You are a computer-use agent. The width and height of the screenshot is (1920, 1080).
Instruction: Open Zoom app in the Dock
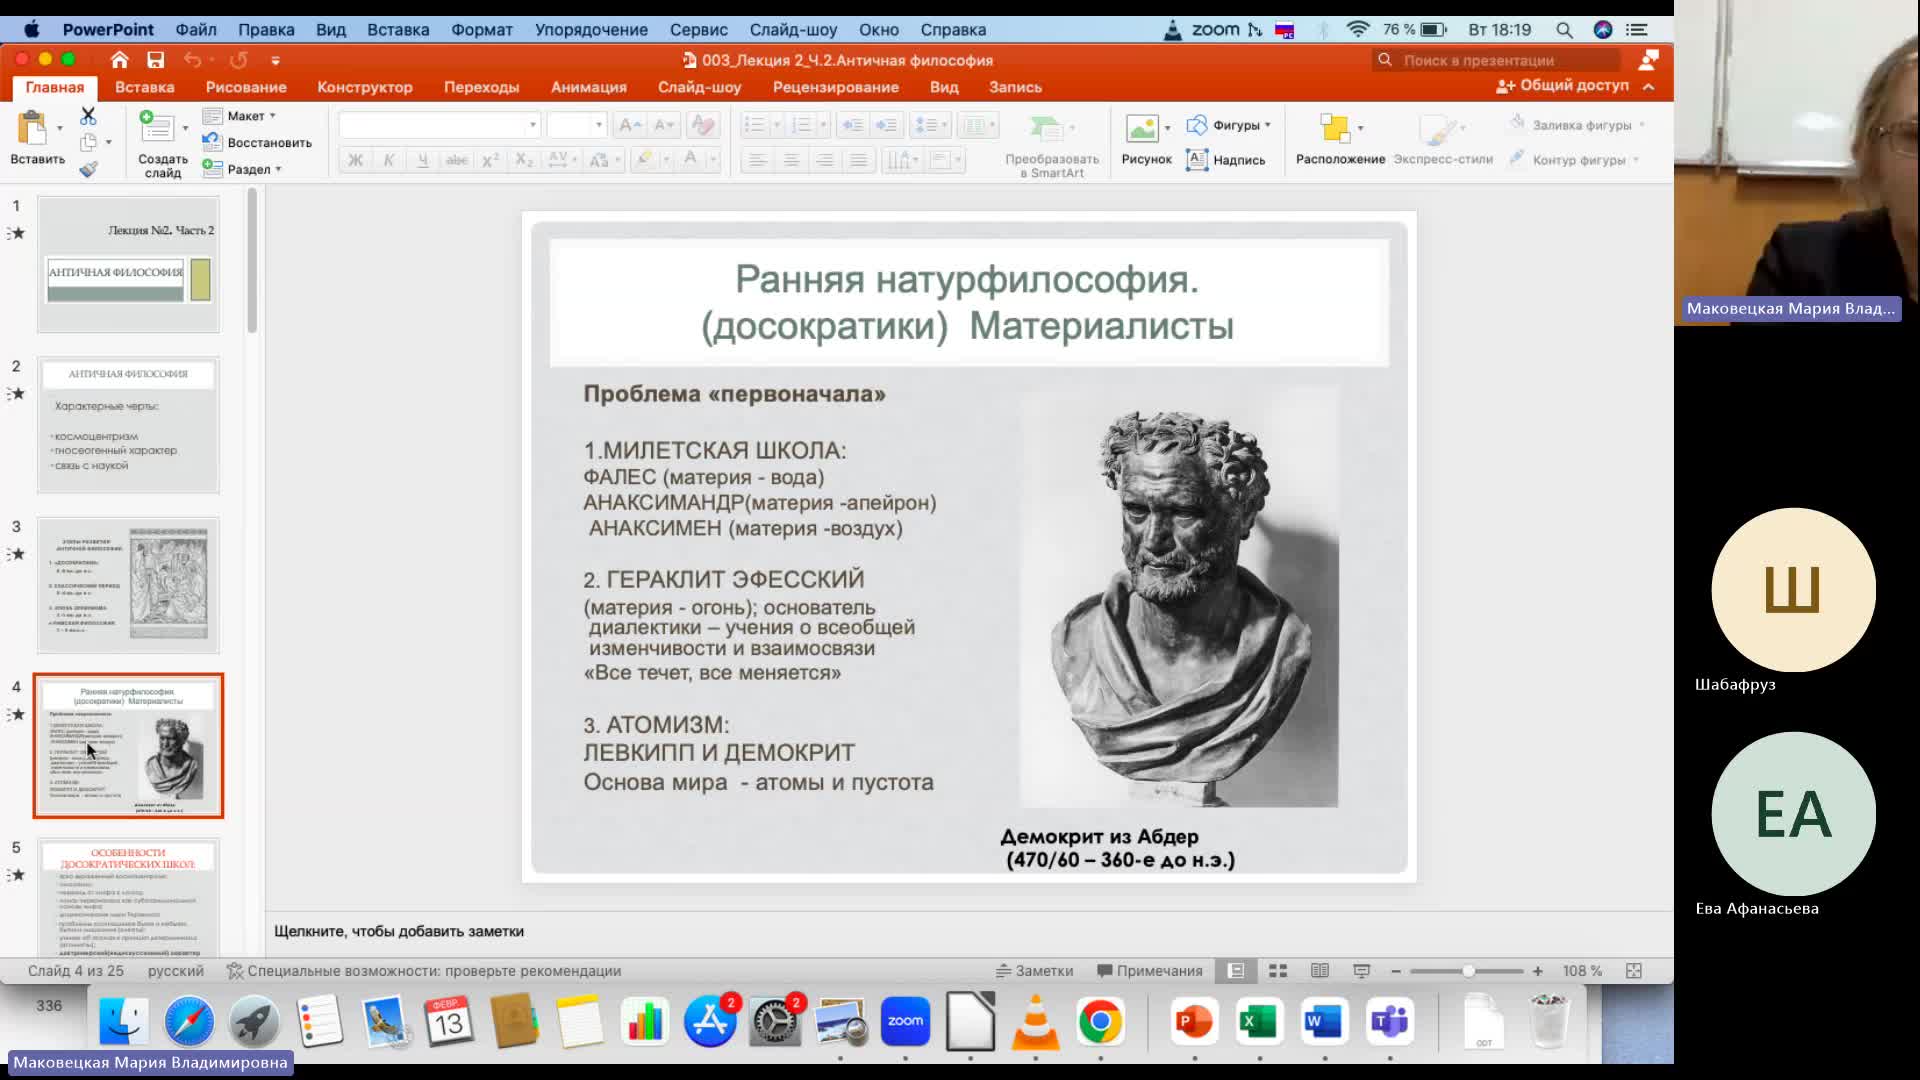point(905,1021)
